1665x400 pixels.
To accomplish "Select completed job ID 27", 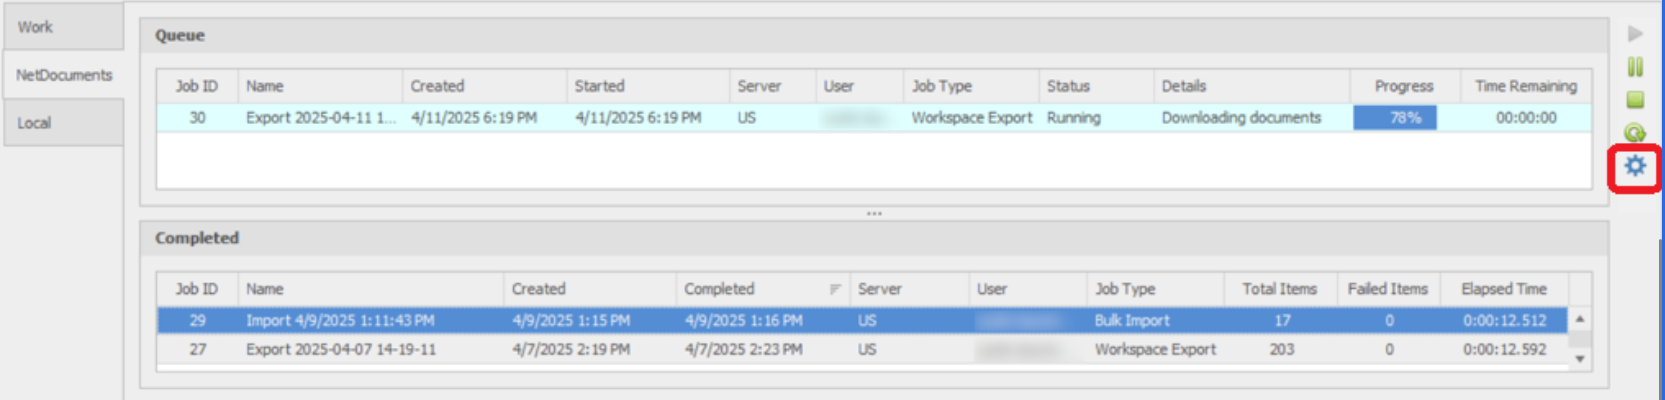I will [x=197, y=350].
